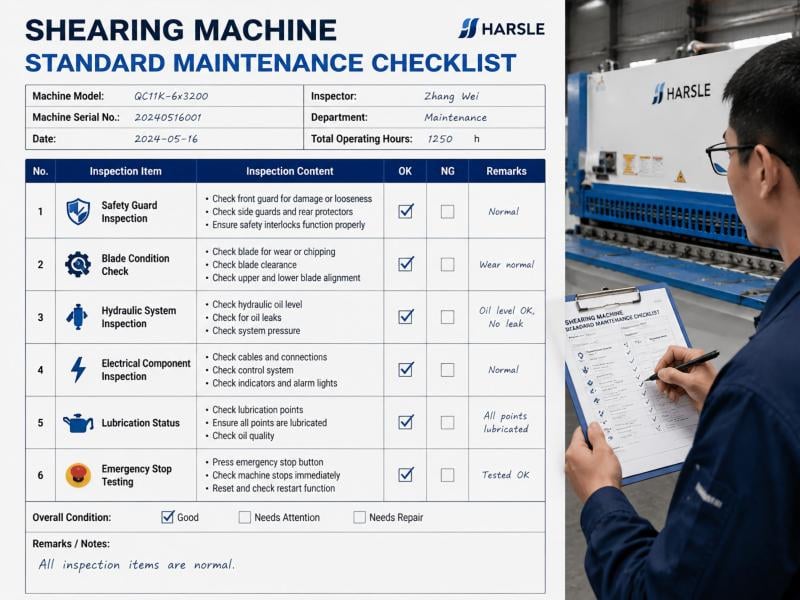
Task: Toggle the OK checkbox for Safety Guard Inspection
Action: coord(406,211)
